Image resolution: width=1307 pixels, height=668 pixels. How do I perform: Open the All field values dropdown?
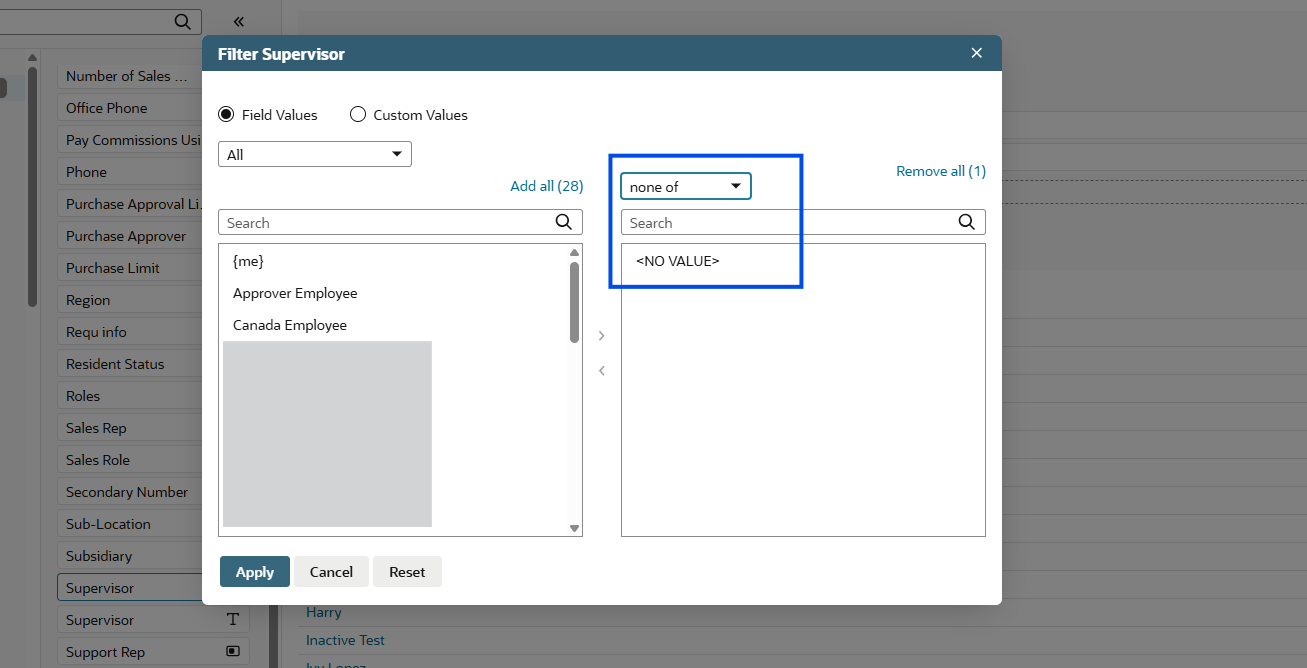click(315, 154)
